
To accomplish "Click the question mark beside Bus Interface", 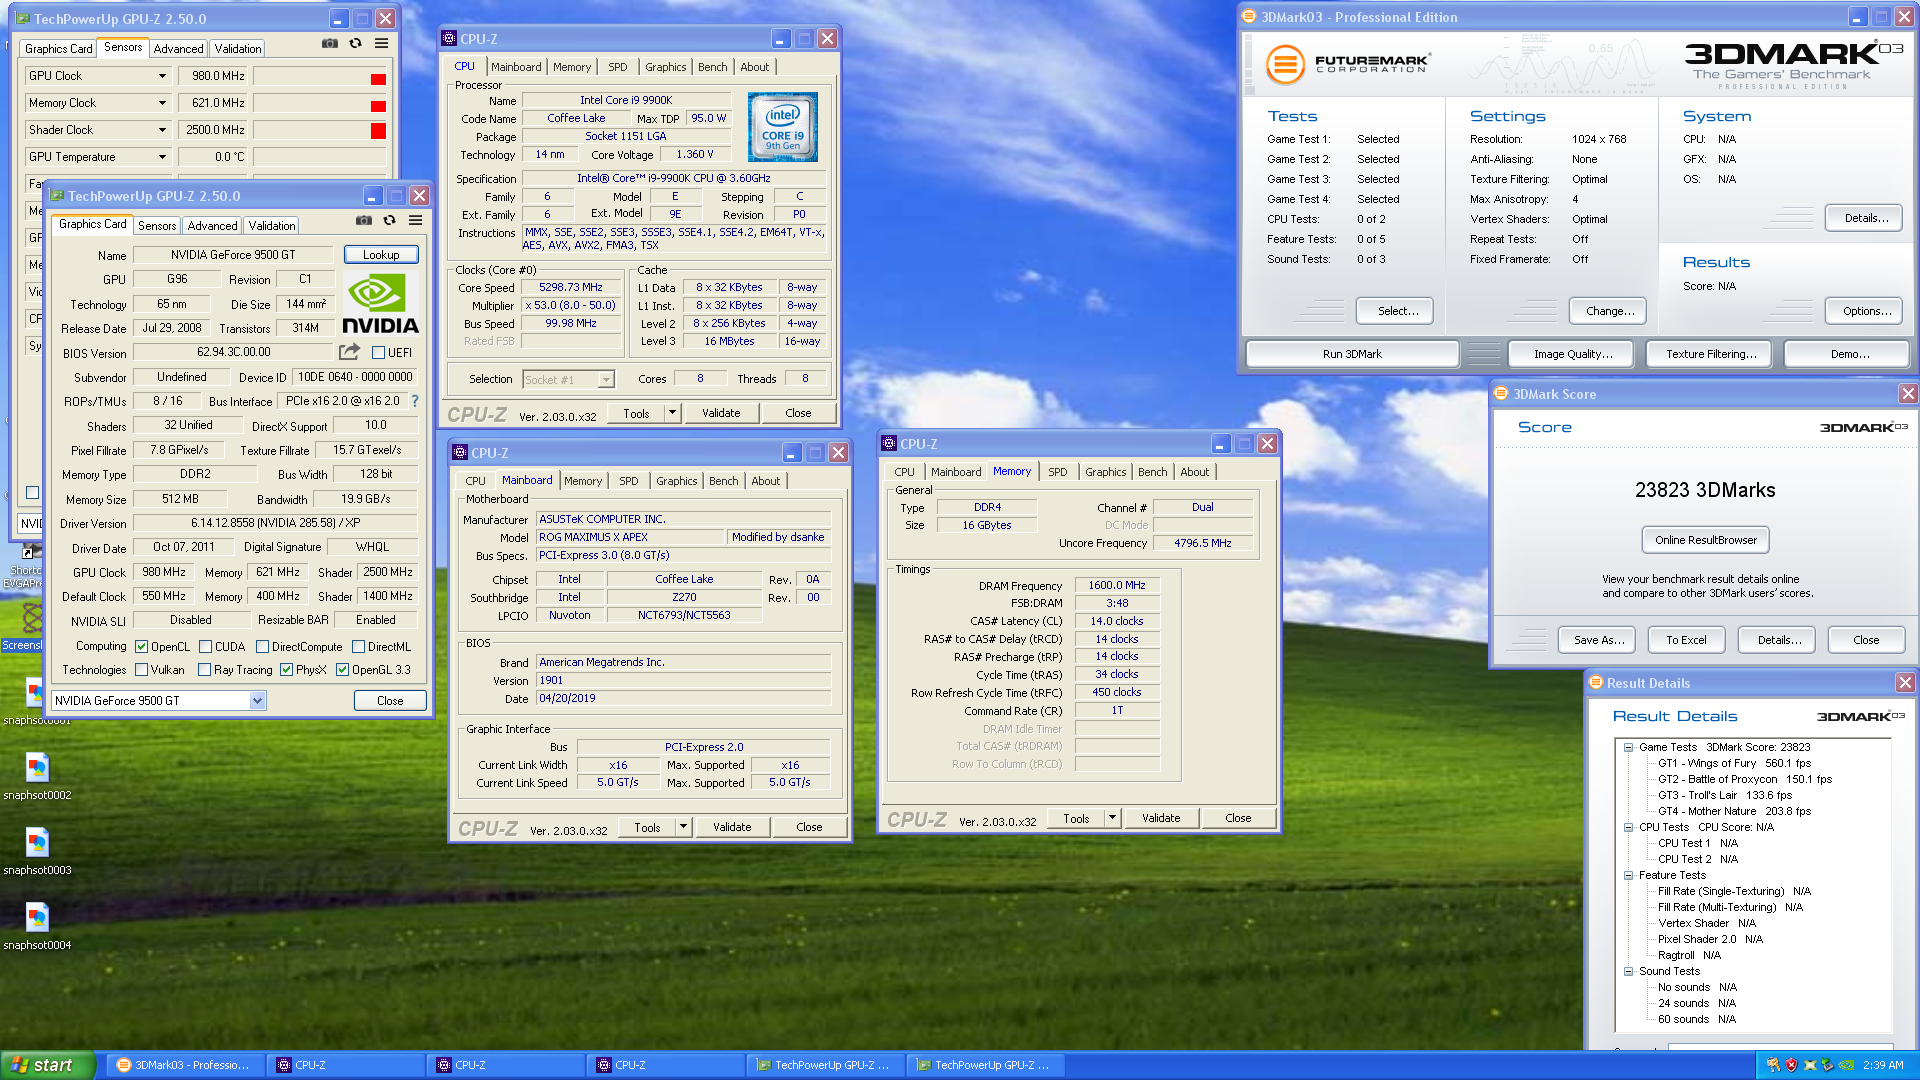I will pyautogui.click(x=415, y=401).
